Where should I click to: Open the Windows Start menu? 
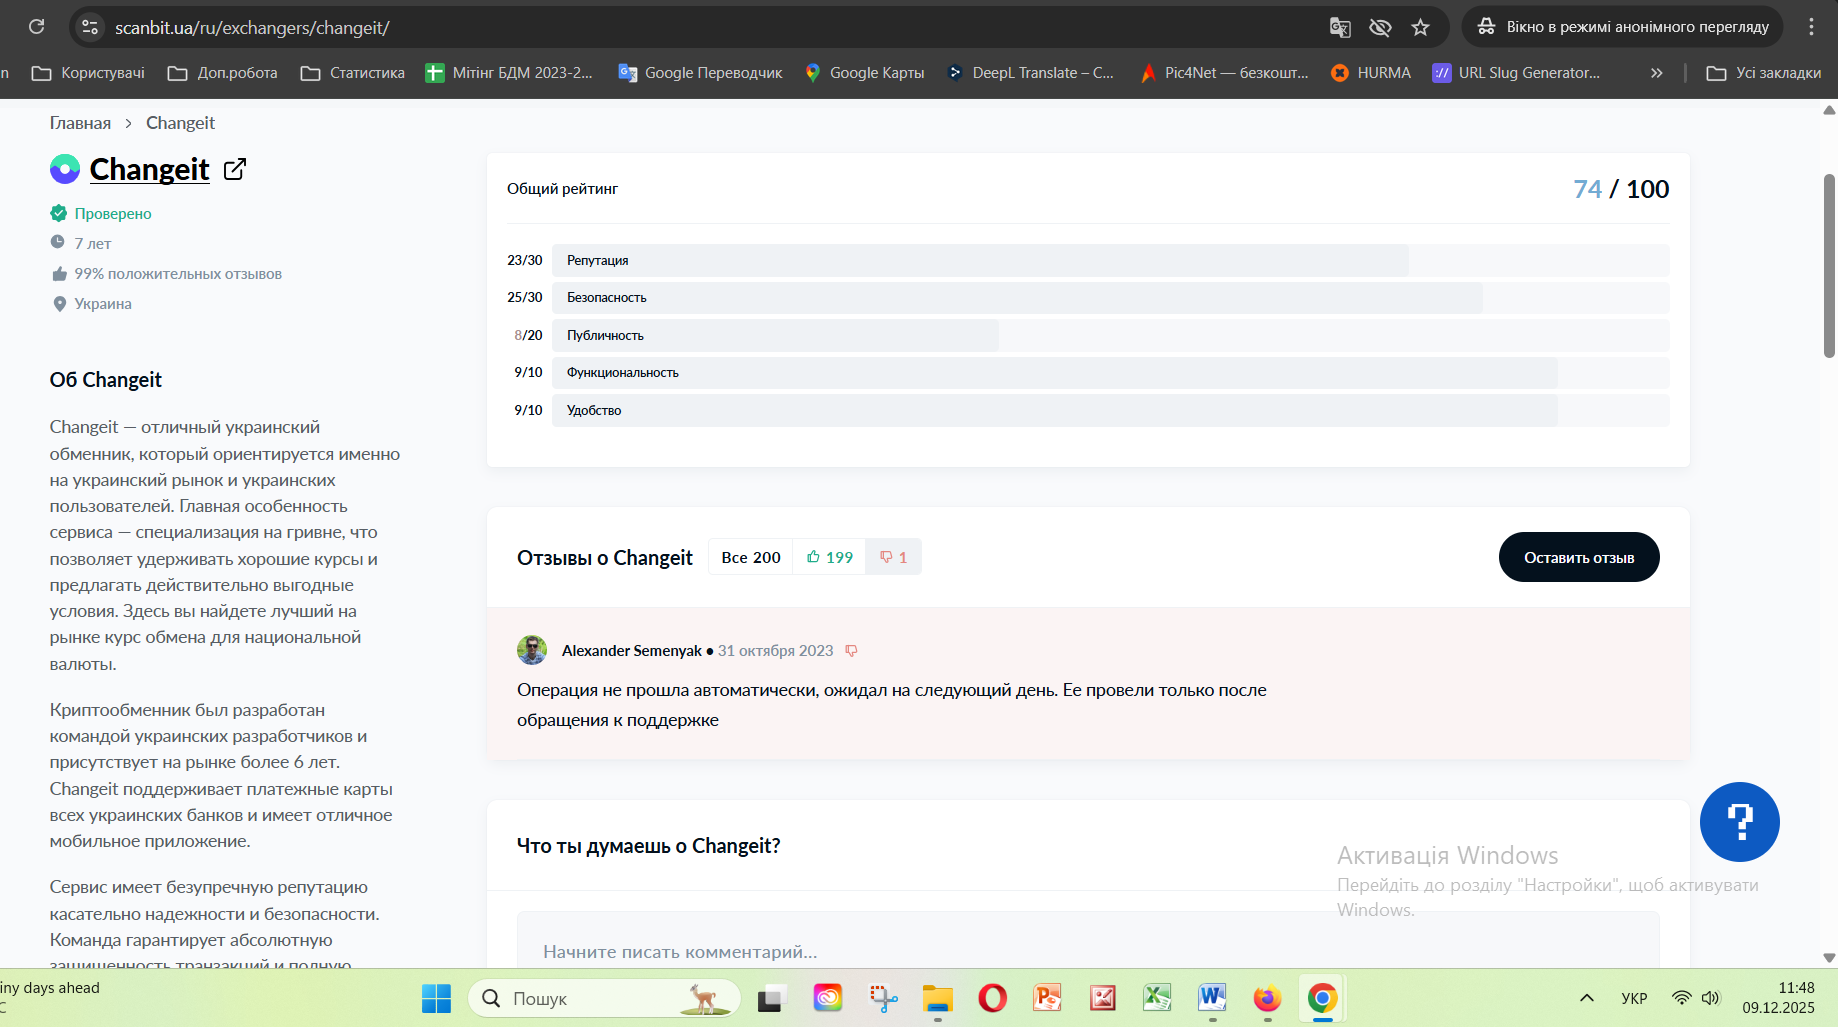(x=436, y=998)
